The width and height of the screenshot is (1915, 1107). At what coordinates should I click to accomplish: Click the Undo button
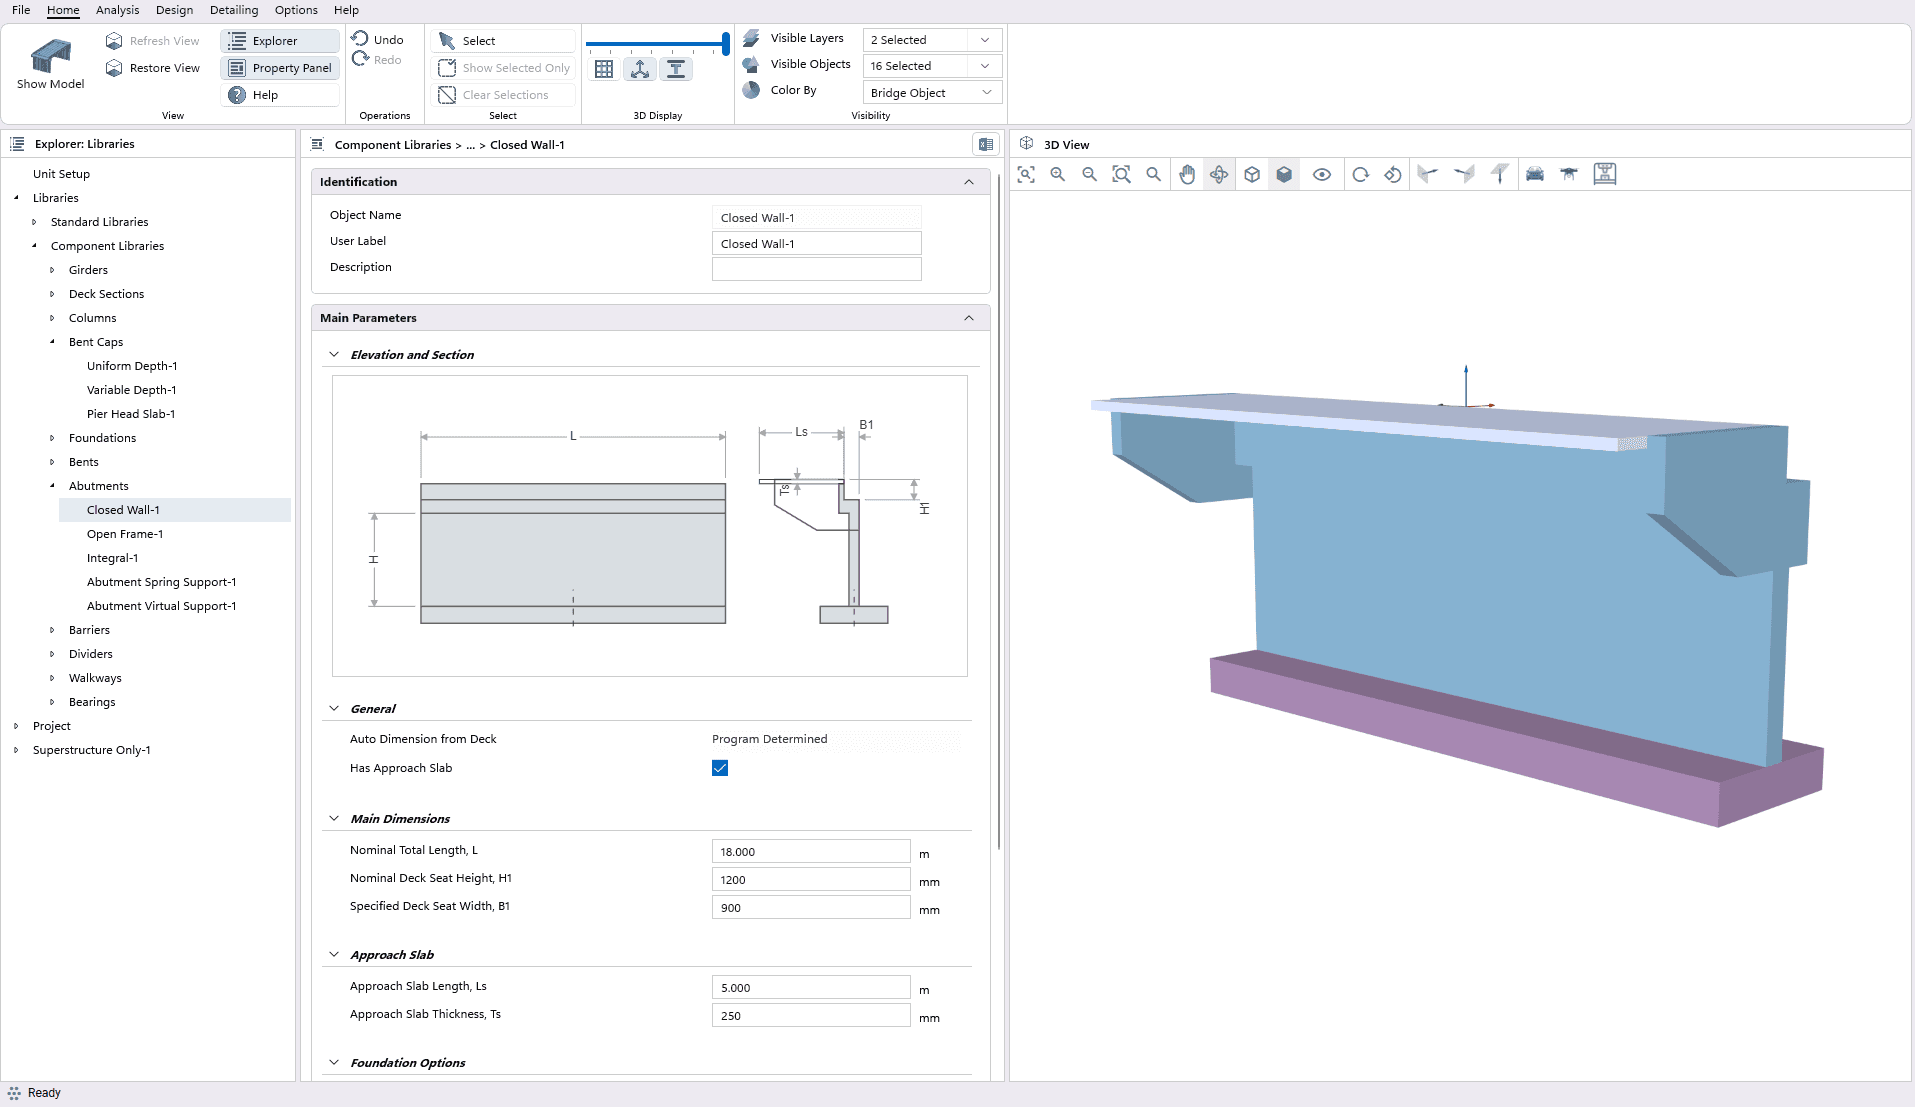[x=378, y=40]
